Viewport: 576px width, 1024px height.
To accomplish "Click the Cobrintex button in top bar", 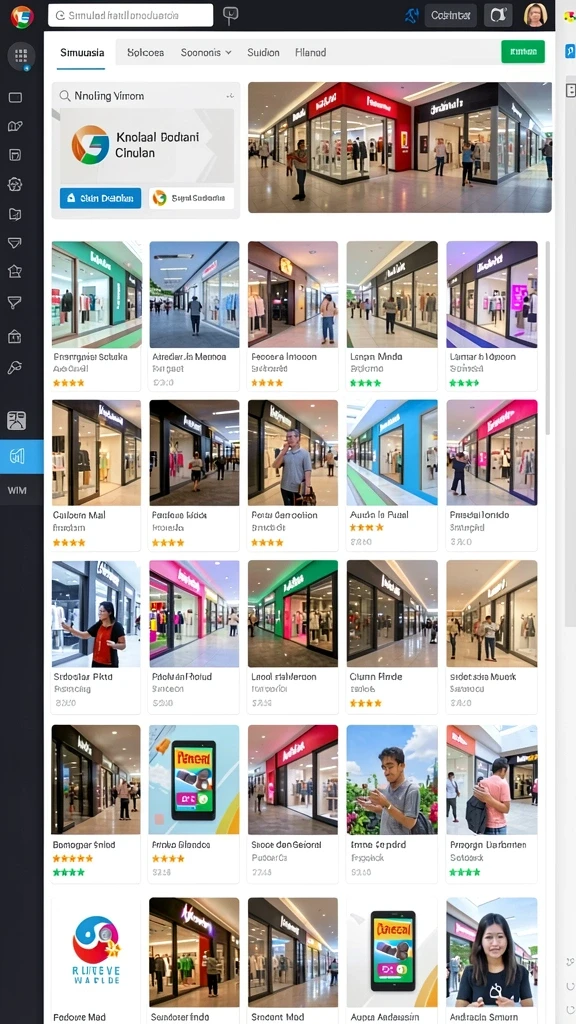I will (x=451, y=15).
